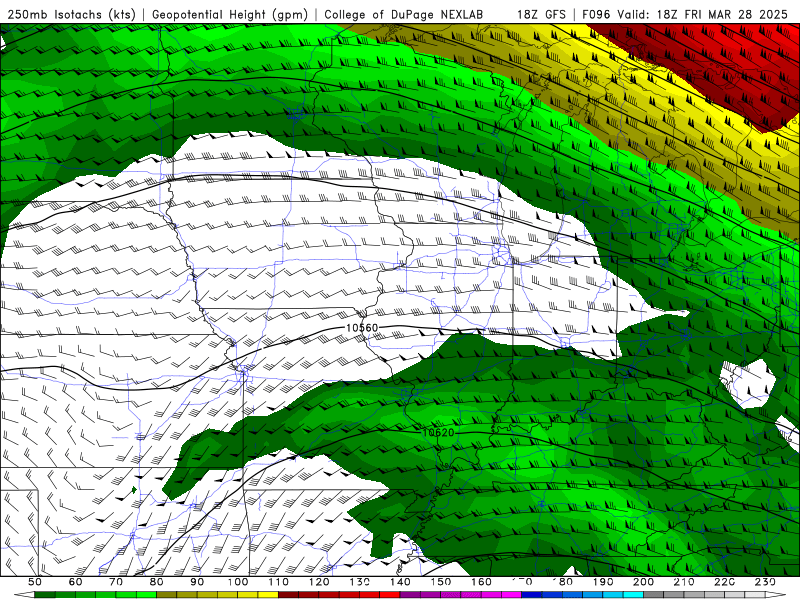Click the 210 value on the color scale
This screenshot has width=800, height=600.
tap(684, 582)
